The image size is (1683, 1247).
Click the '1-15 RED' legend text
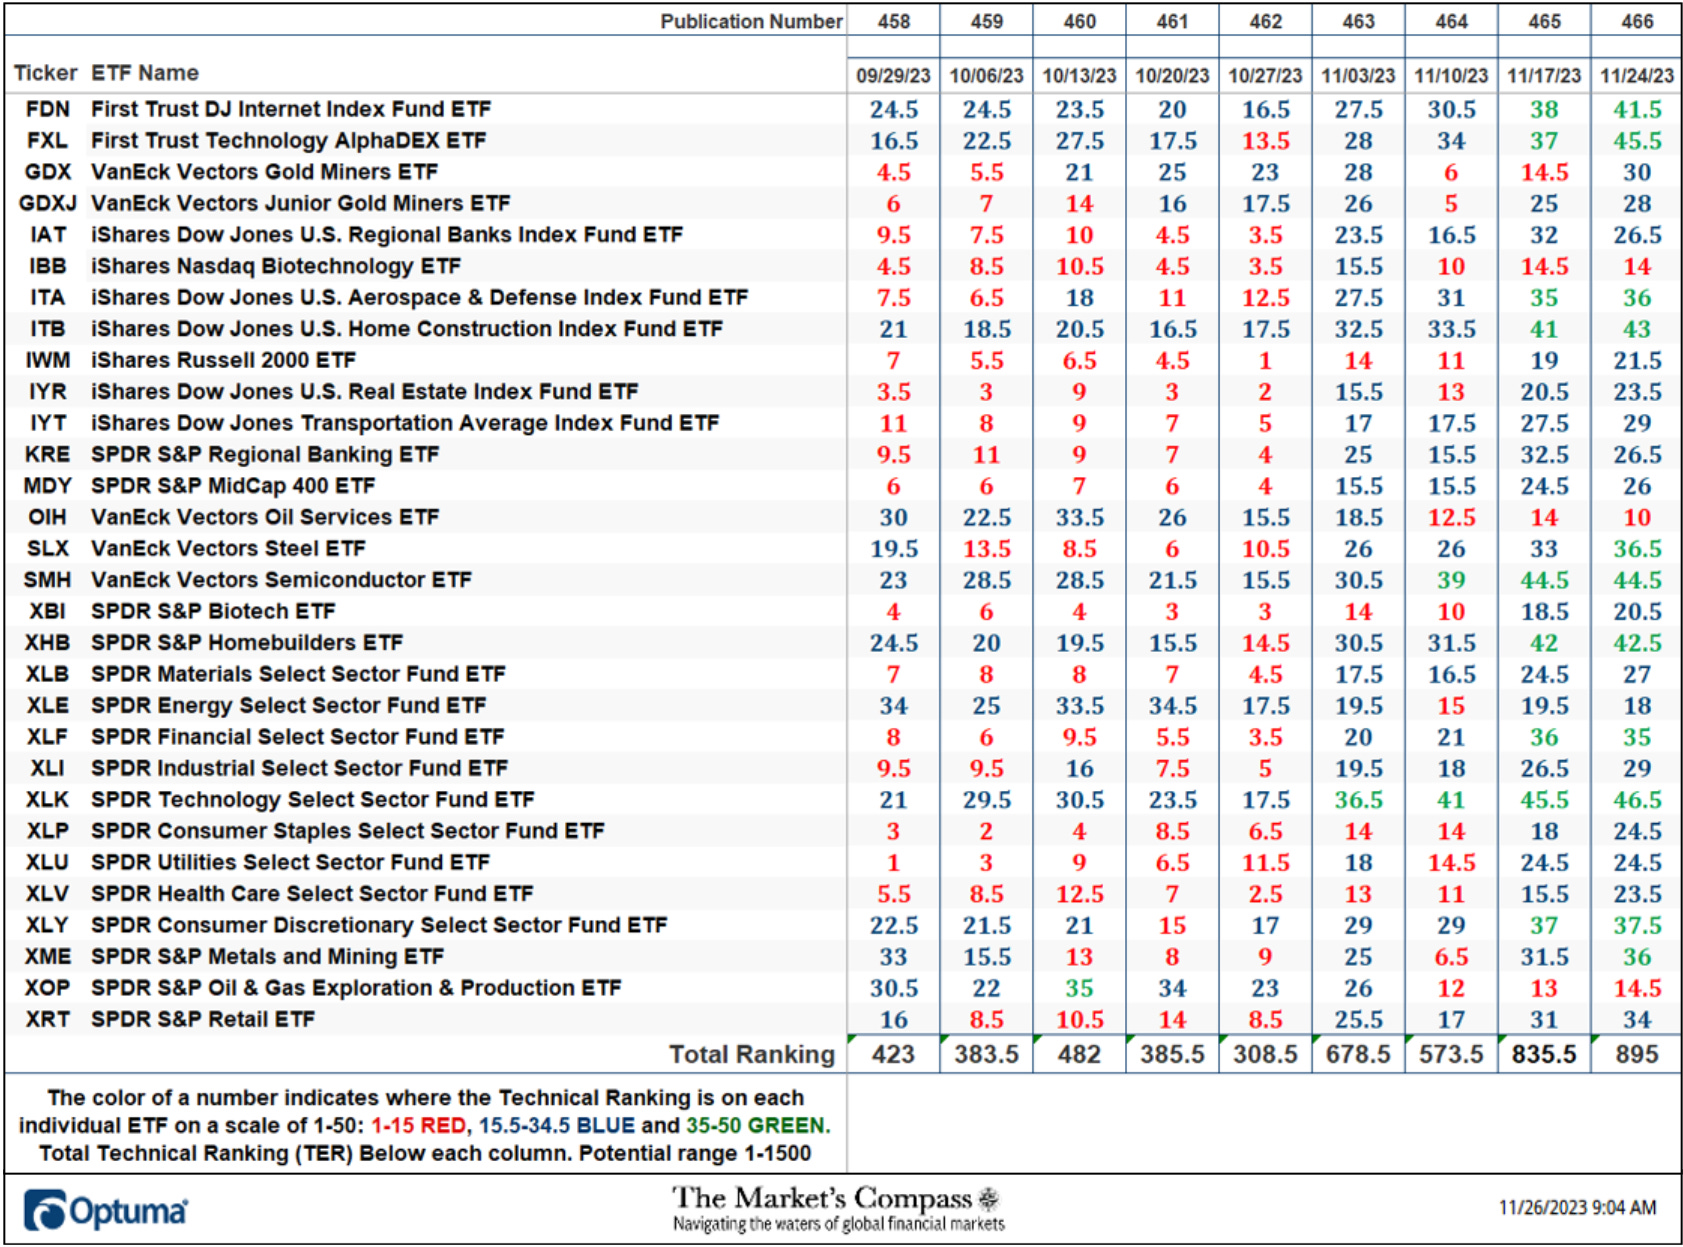click(418, 1125)
